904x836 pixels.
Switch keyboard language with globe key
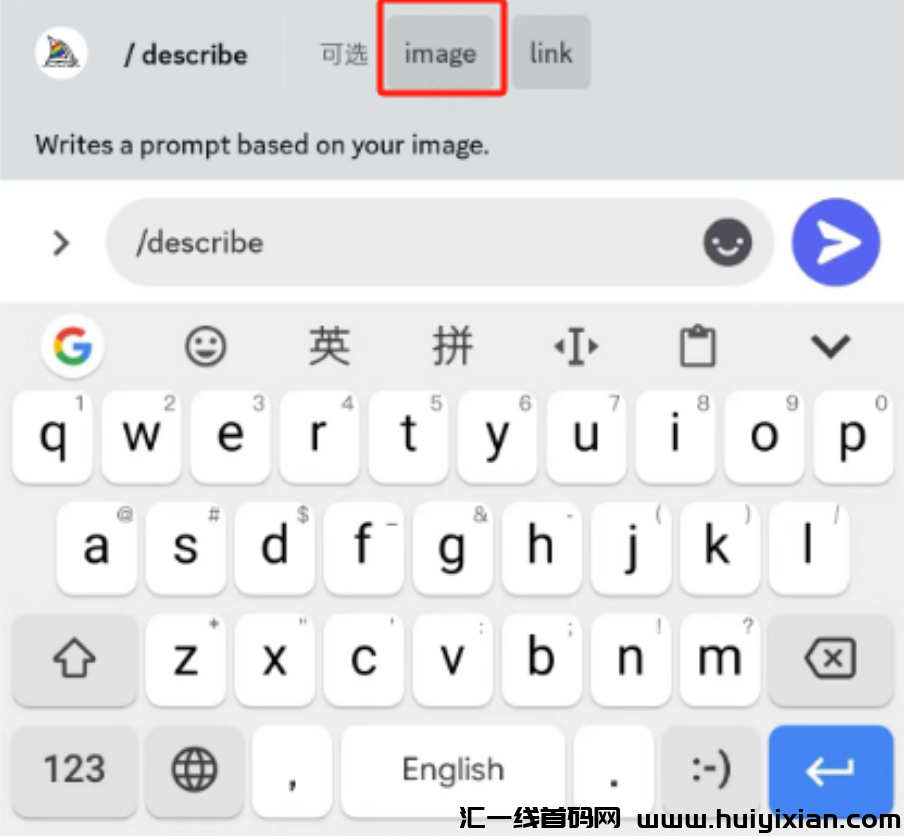coord(194,770)
